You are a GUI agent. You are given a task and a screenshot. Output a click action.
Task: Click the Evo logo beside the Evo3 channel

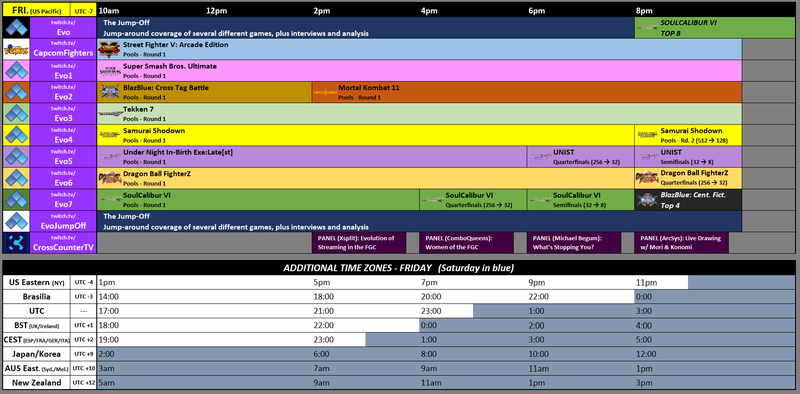pyautogui.click(x=16, y=114)
